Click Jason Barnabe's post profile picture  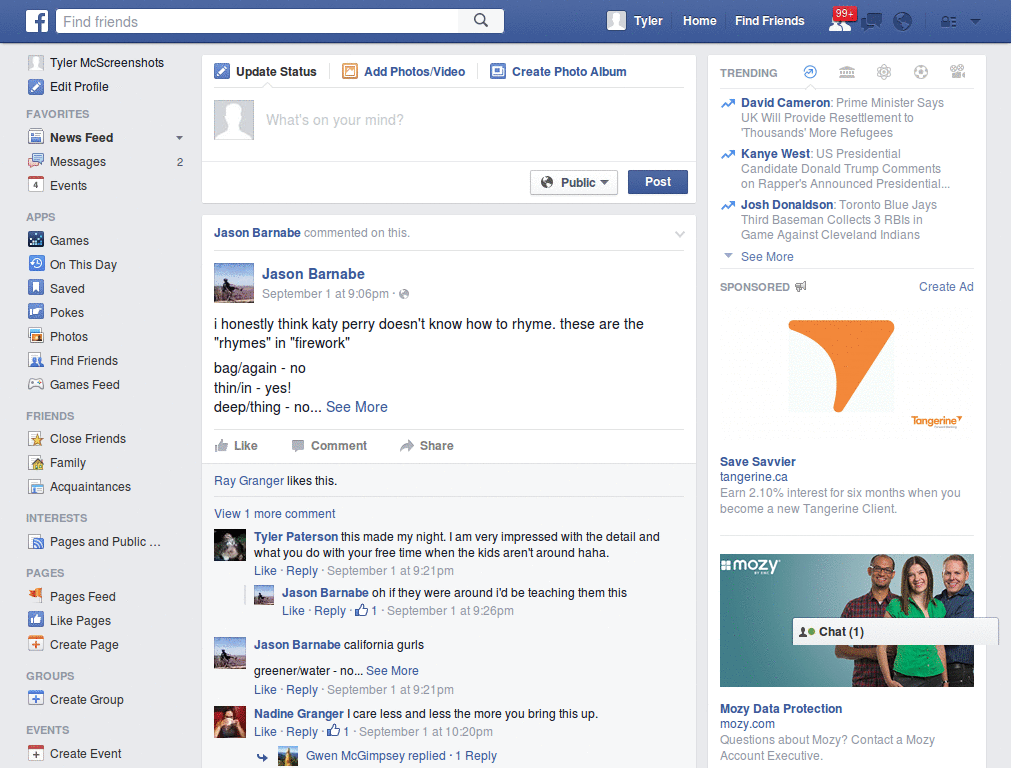pyautogui.click(x=234, y=283)
